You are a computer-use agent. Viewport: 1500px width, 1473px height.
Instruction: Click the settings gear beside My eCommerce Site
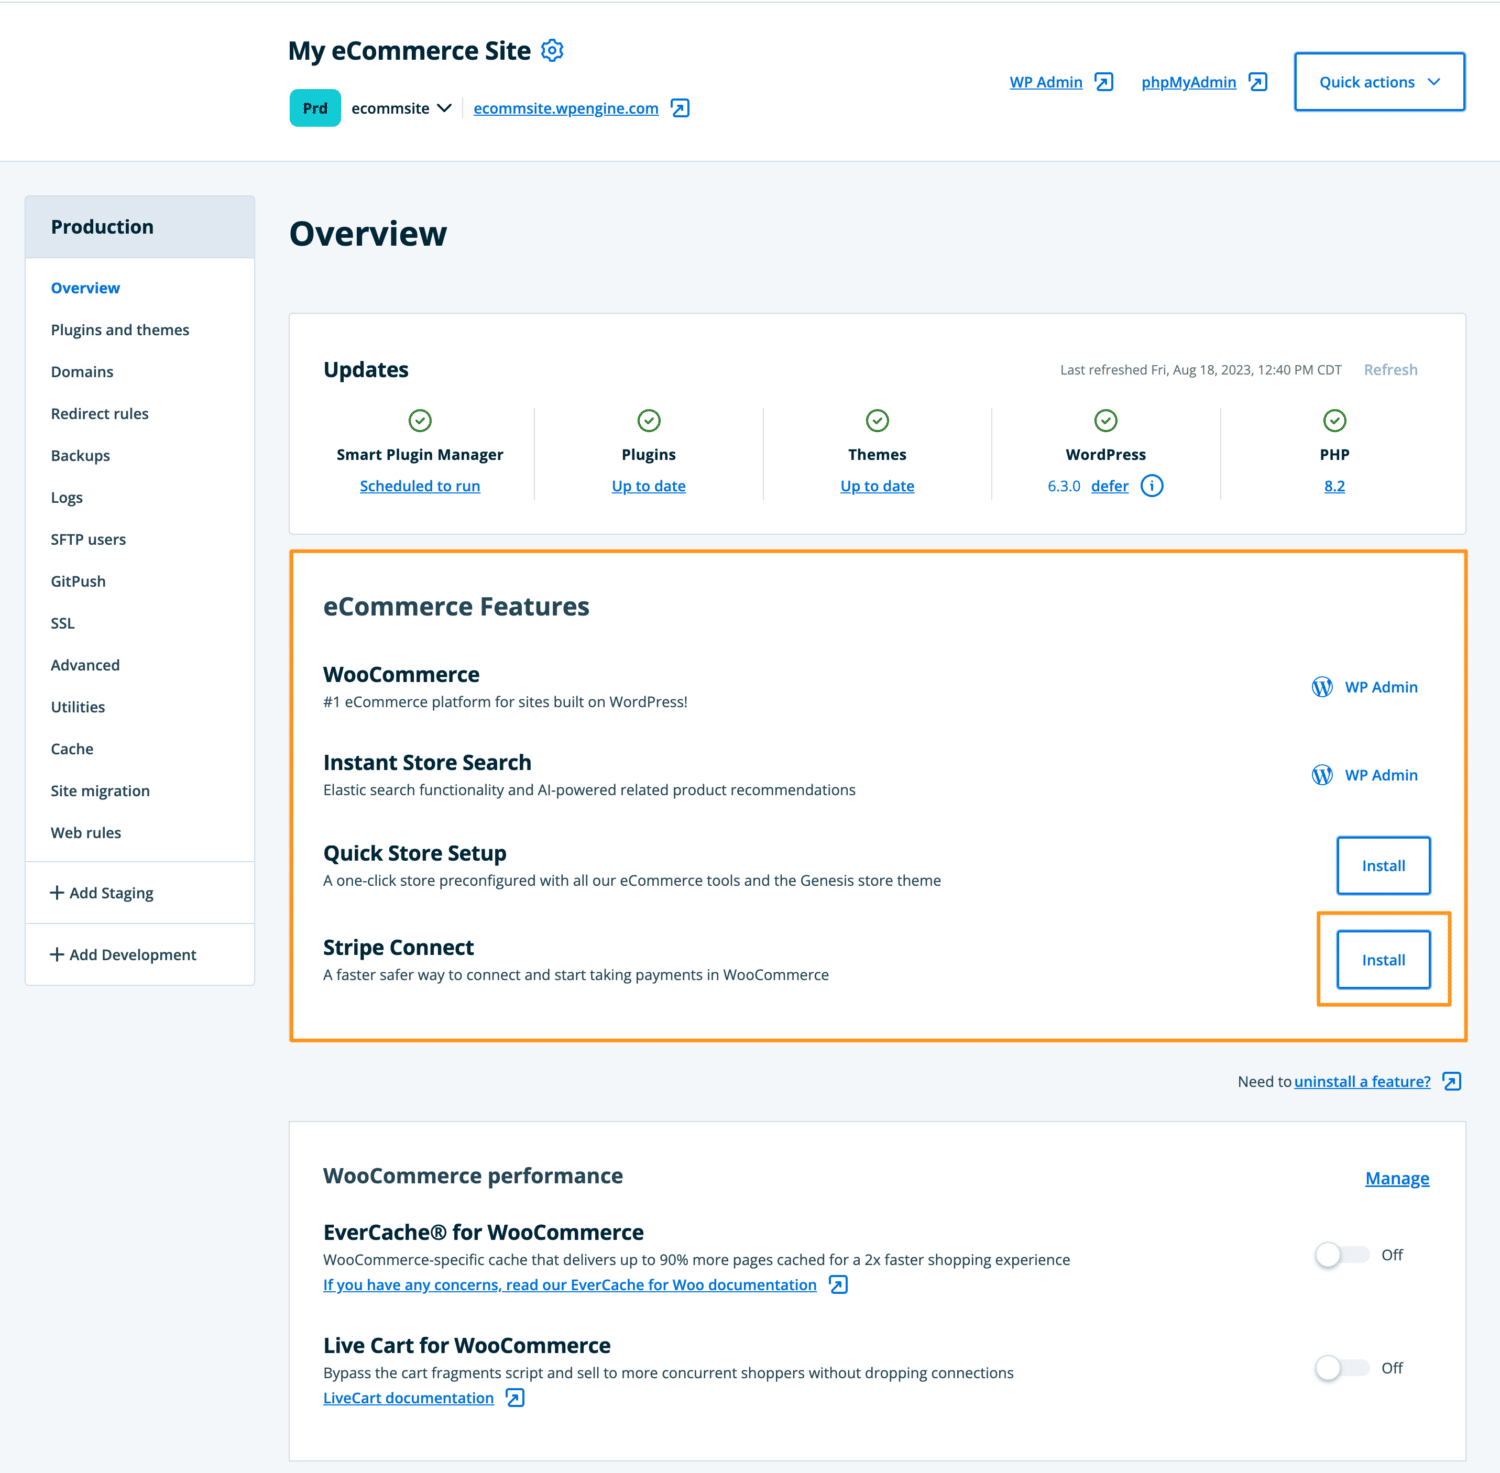tap(551, 50)
